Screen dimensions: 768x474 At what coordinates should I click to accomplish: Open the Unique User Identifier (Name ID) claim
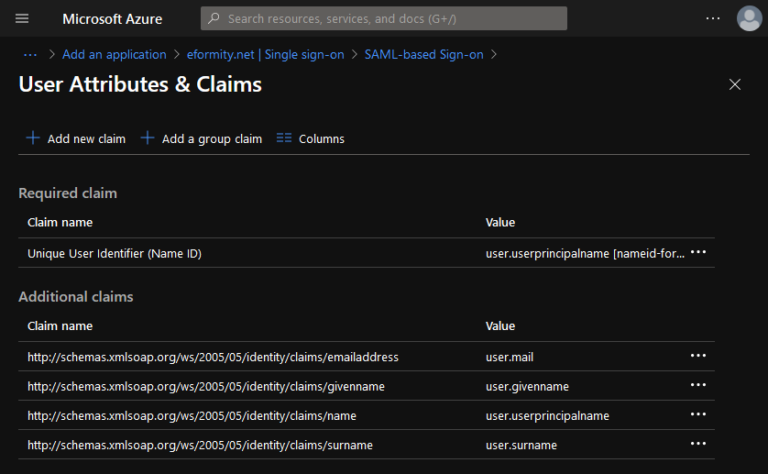tap(114, 254)
